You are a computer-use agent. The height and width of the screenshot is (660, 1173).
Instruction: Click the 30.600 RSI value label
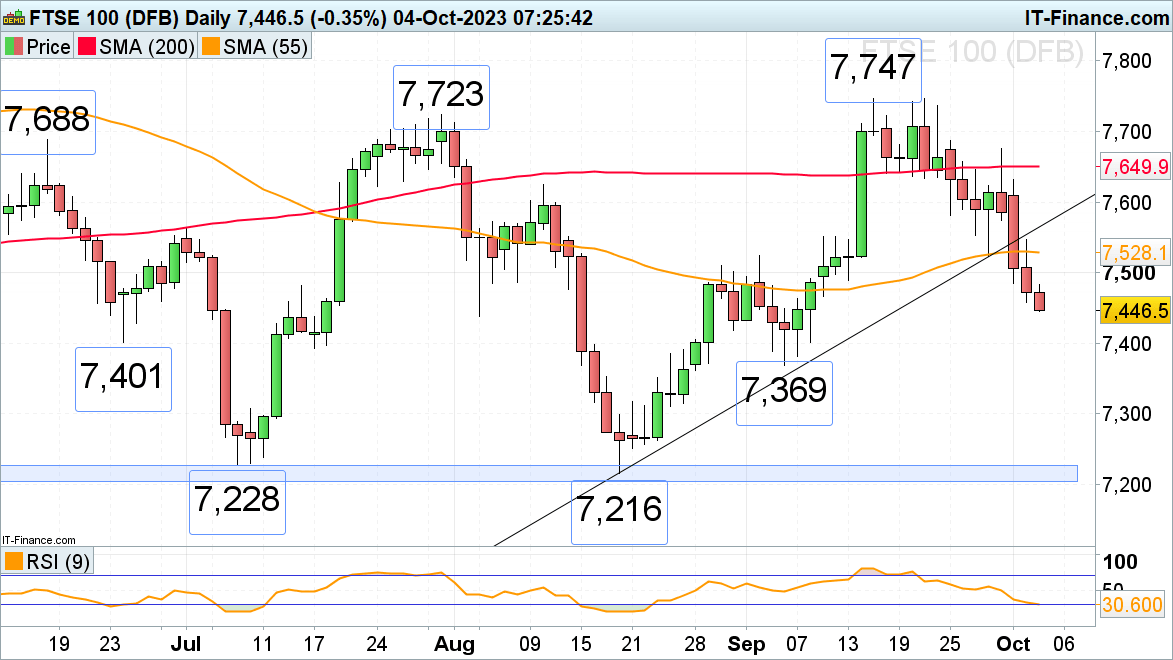point(1132,604)
